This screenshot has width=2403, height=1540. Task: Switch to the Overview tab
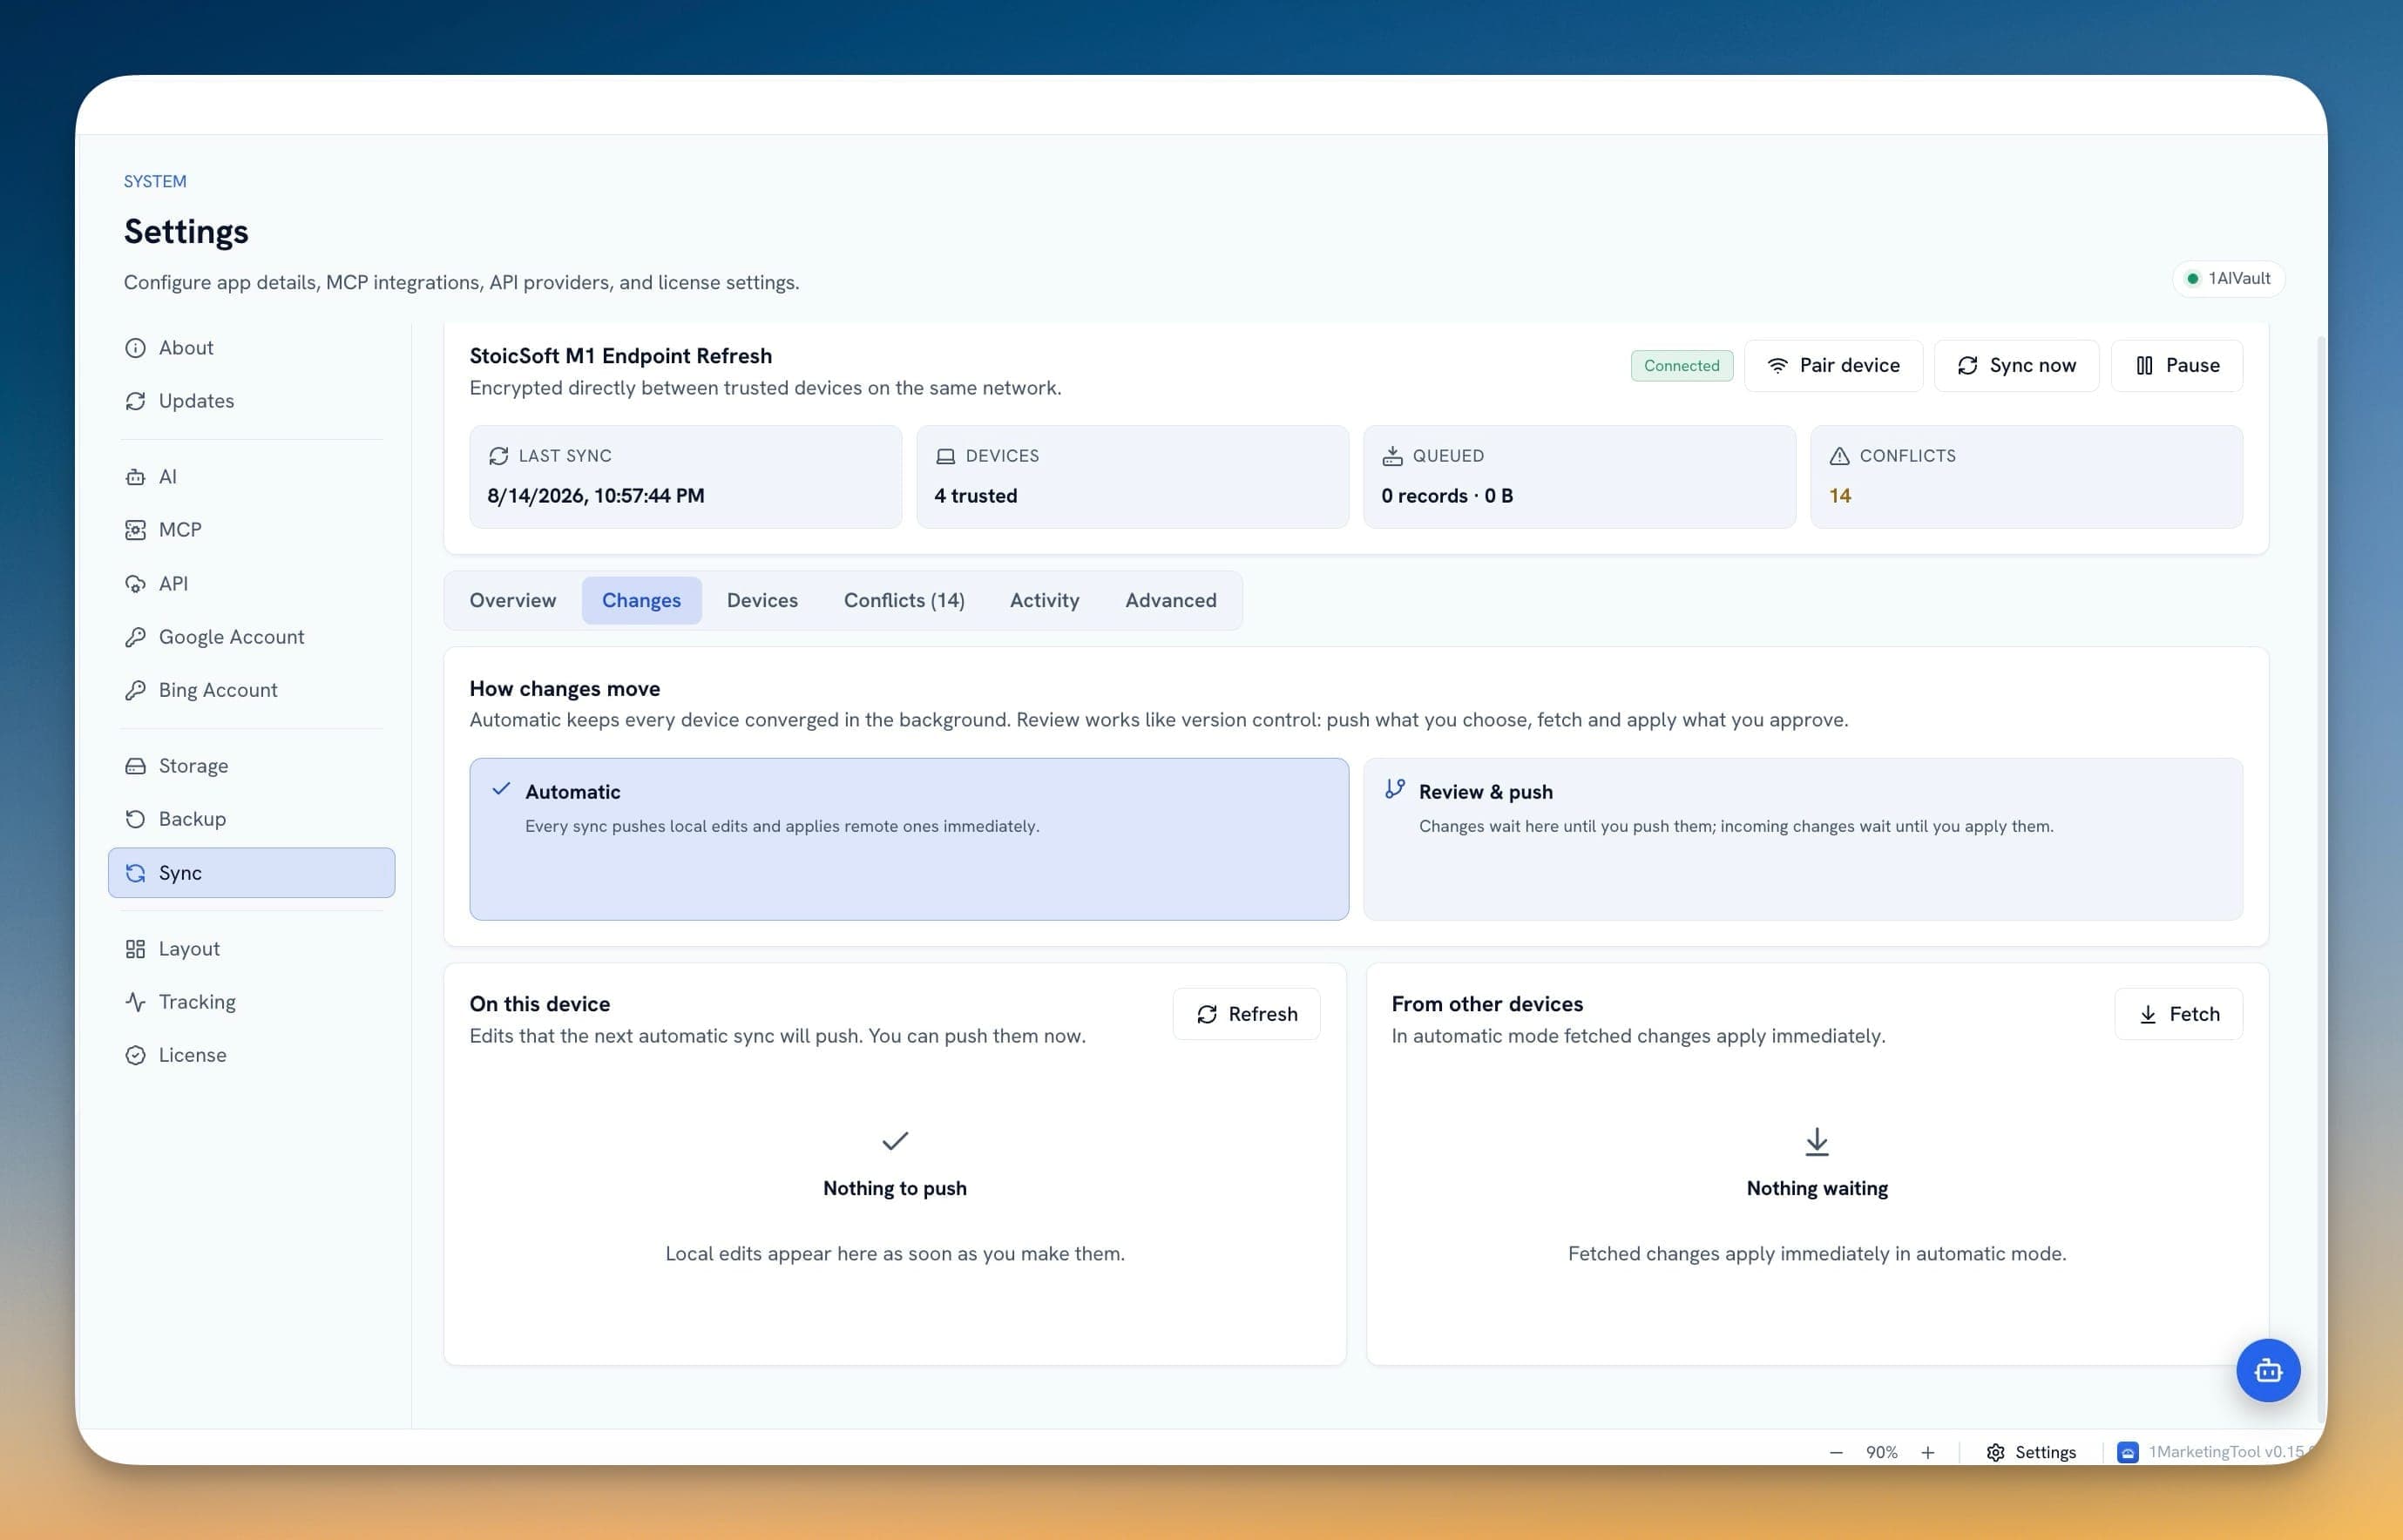[512, 600]
